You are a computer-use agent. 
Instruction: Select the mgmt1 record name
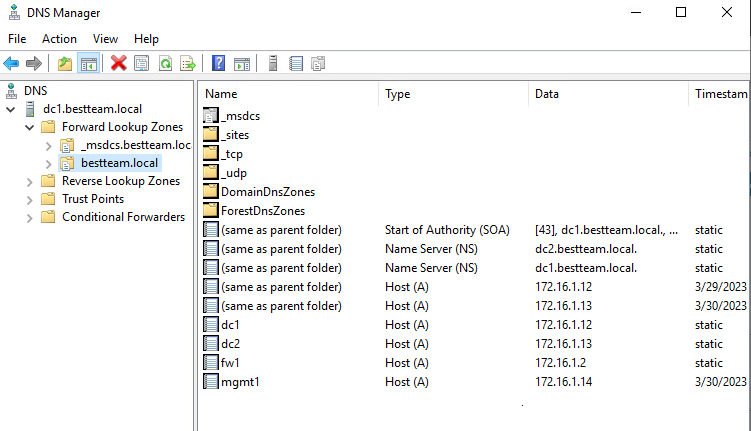pos(240,382)
